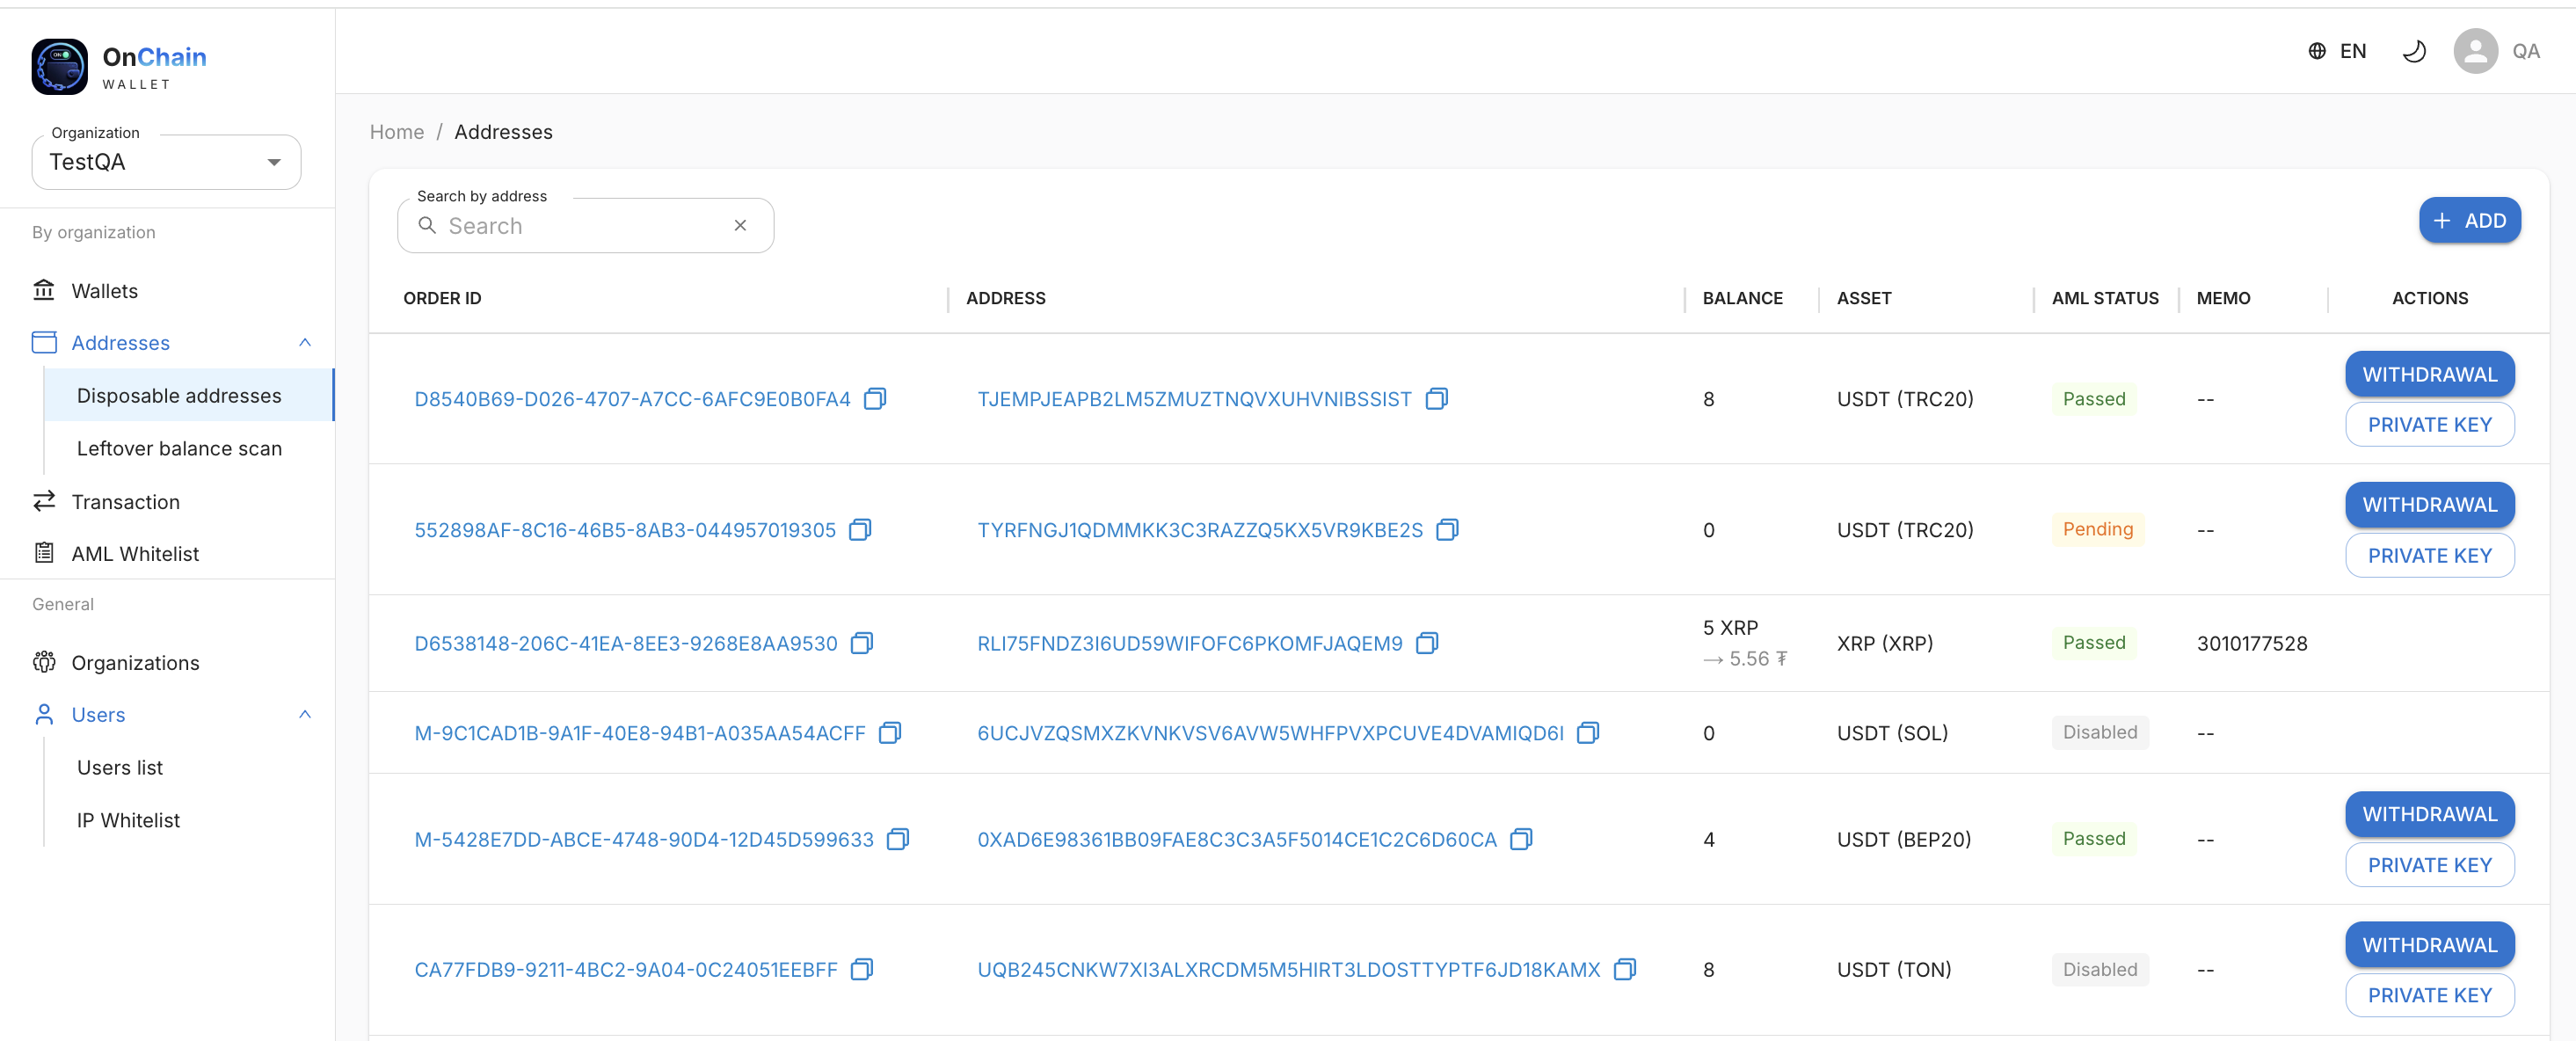Image resolution: width=2576 pixels, height=1041 pixels.
Task: Click Home breadcrumb link
Action: (397, 132)
